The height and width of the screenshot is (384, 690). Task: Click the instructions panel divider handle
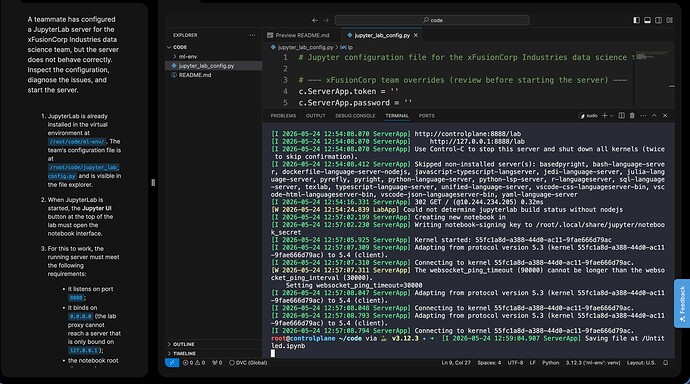(x=153, y=183)
